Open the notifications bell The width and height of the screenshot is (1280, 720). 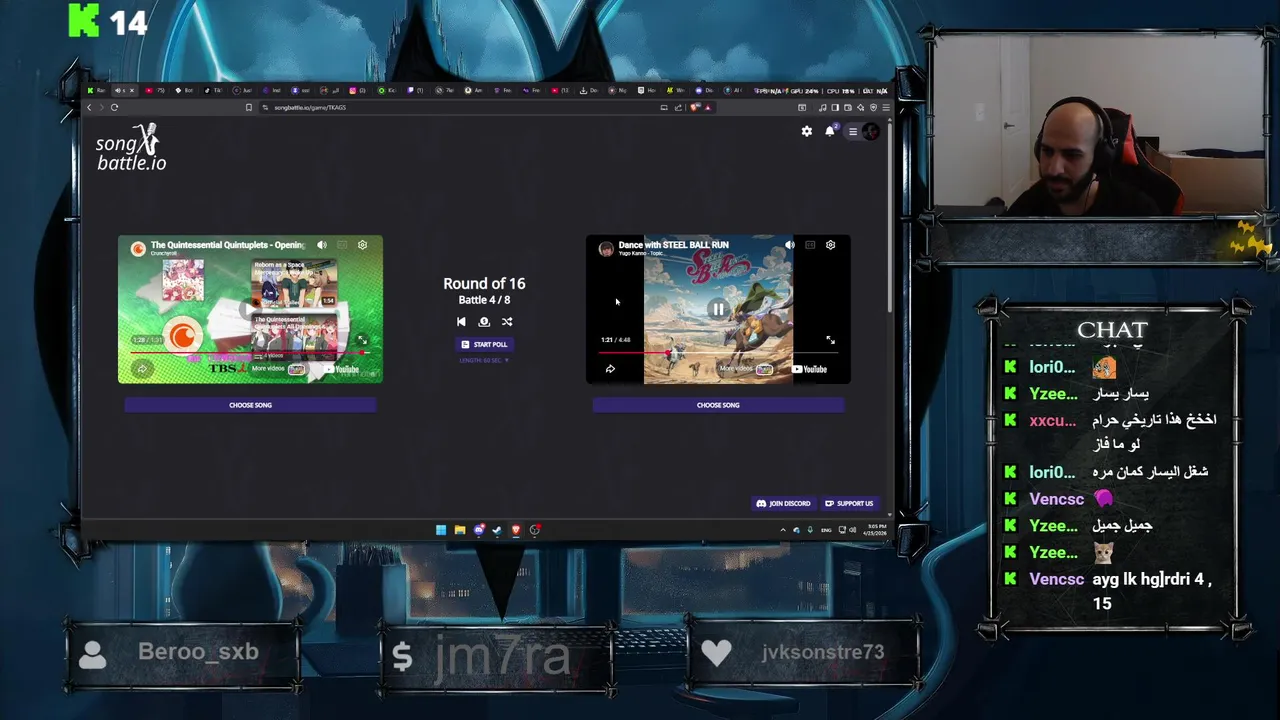click(x=830, y=131)
